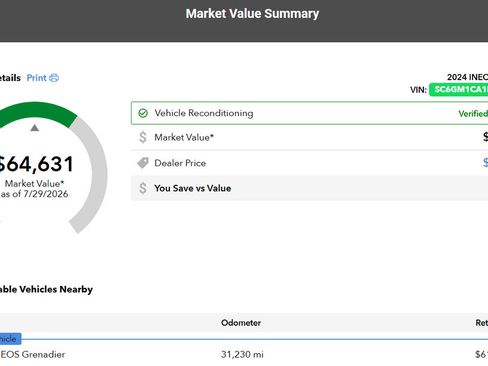
Task: Select the Dealer Price row label
Action: (x=180, y=163)
